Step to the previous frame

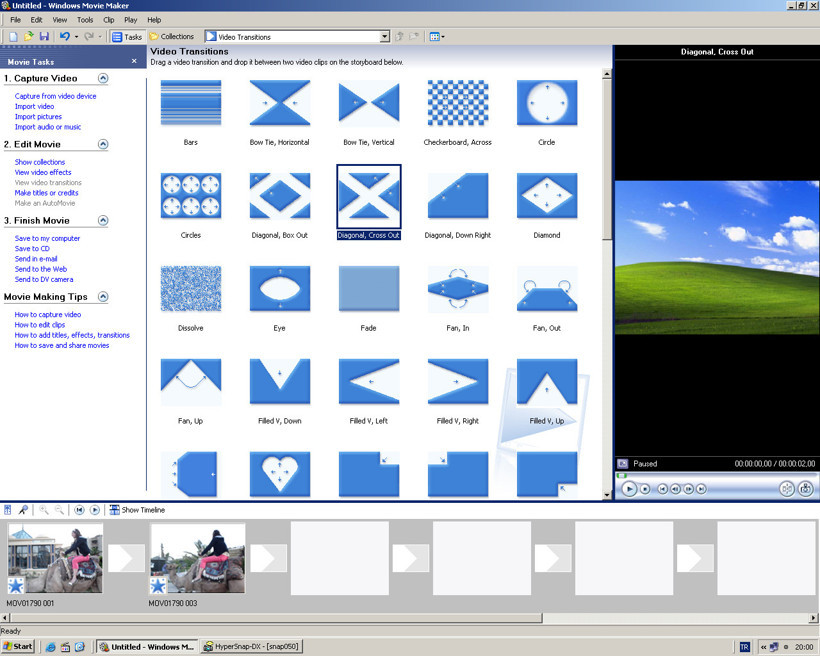[x=675, y=489]
